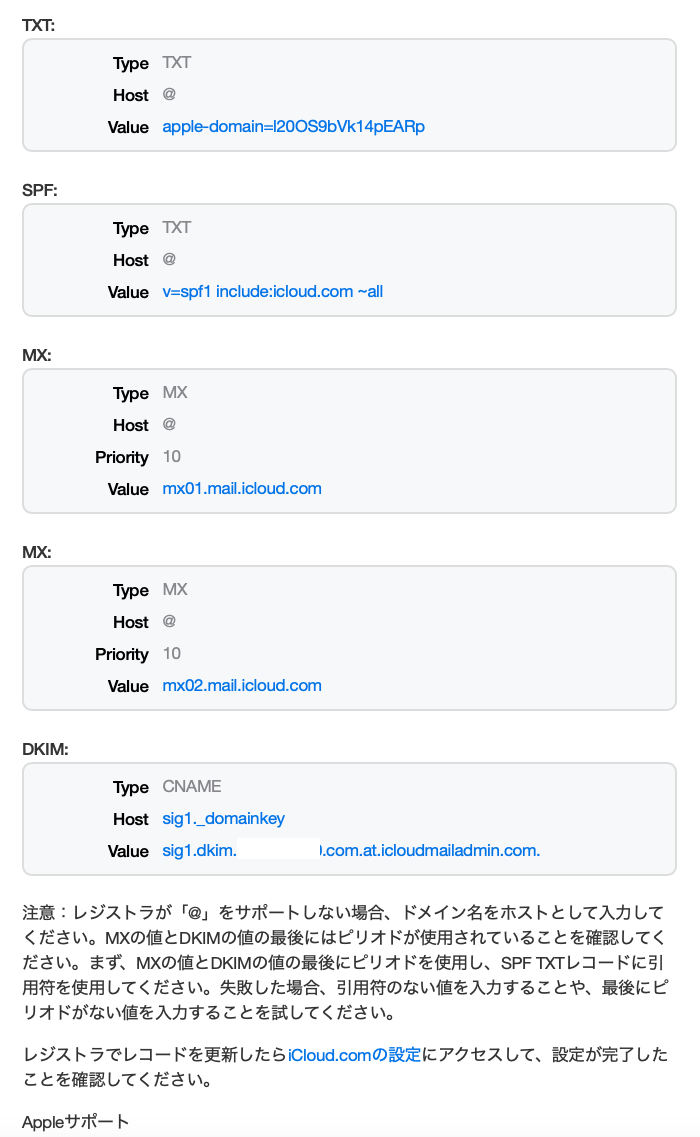
Task: Click the v=spf1 include:icloud.com value link
Action: [272, 292]
